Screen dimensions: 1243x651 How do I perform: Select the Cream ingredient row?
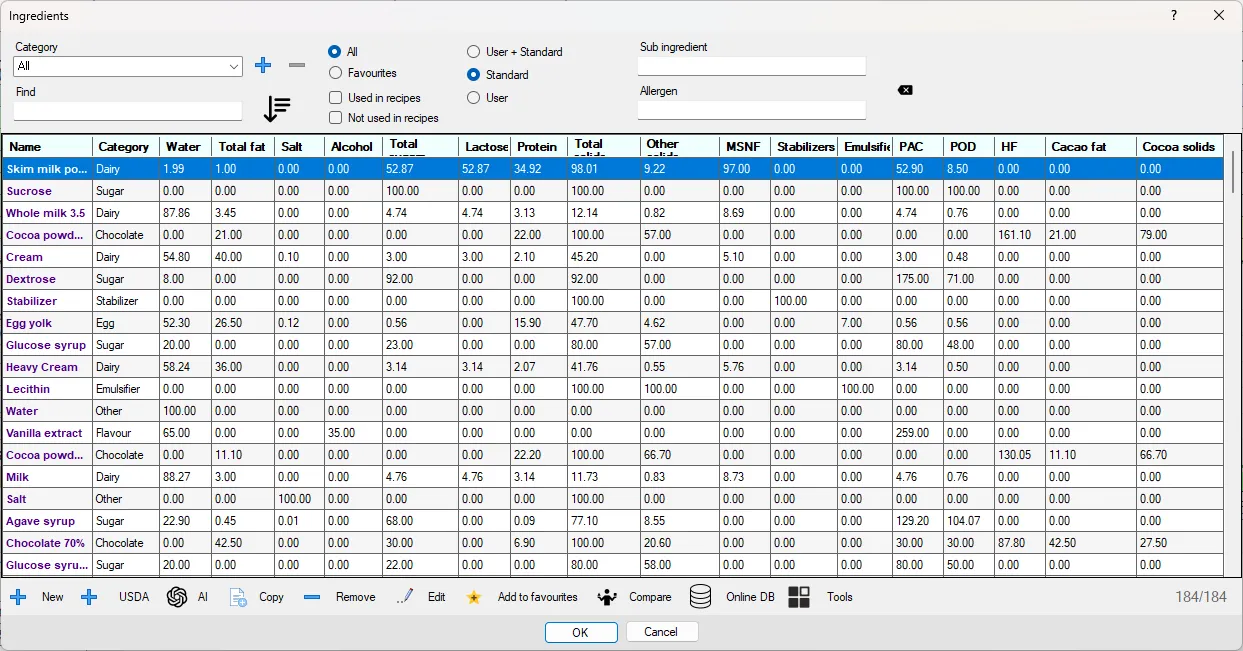tap(613, 257)
